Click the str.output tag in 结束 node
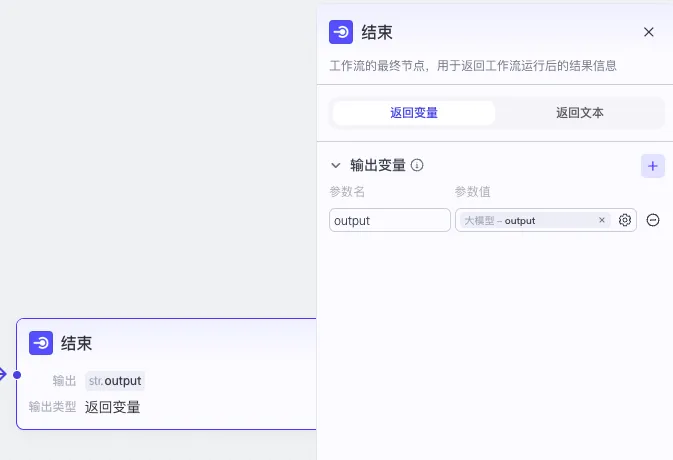 point(115,381)
